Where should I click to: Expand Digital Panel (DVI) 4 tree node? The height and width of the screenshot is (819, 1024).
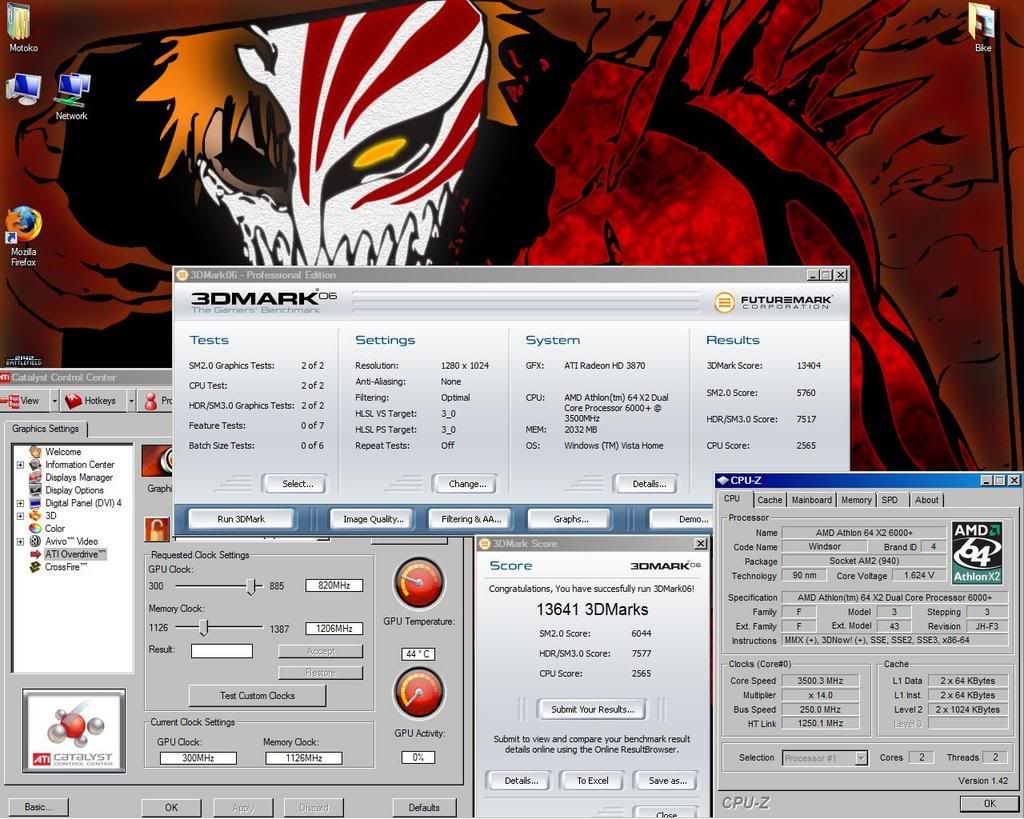(x=20, y=504)
